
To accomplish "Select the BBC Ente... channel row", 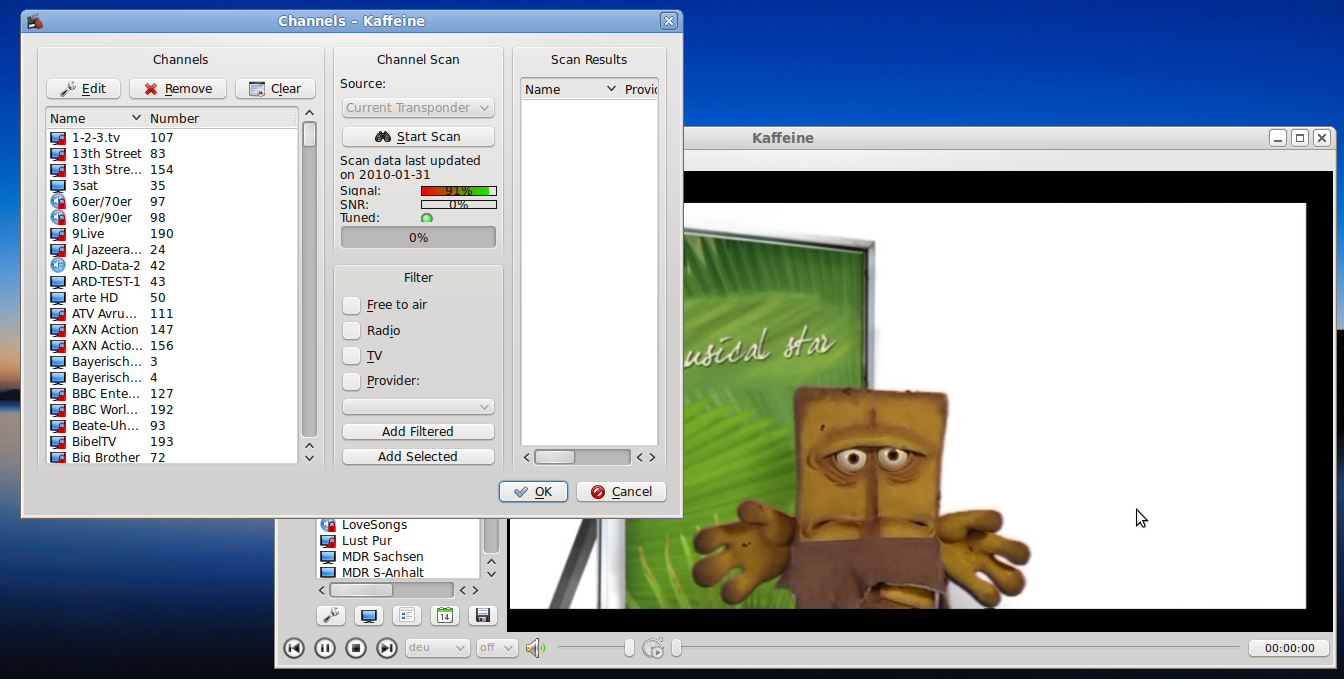I will (172, 394).
